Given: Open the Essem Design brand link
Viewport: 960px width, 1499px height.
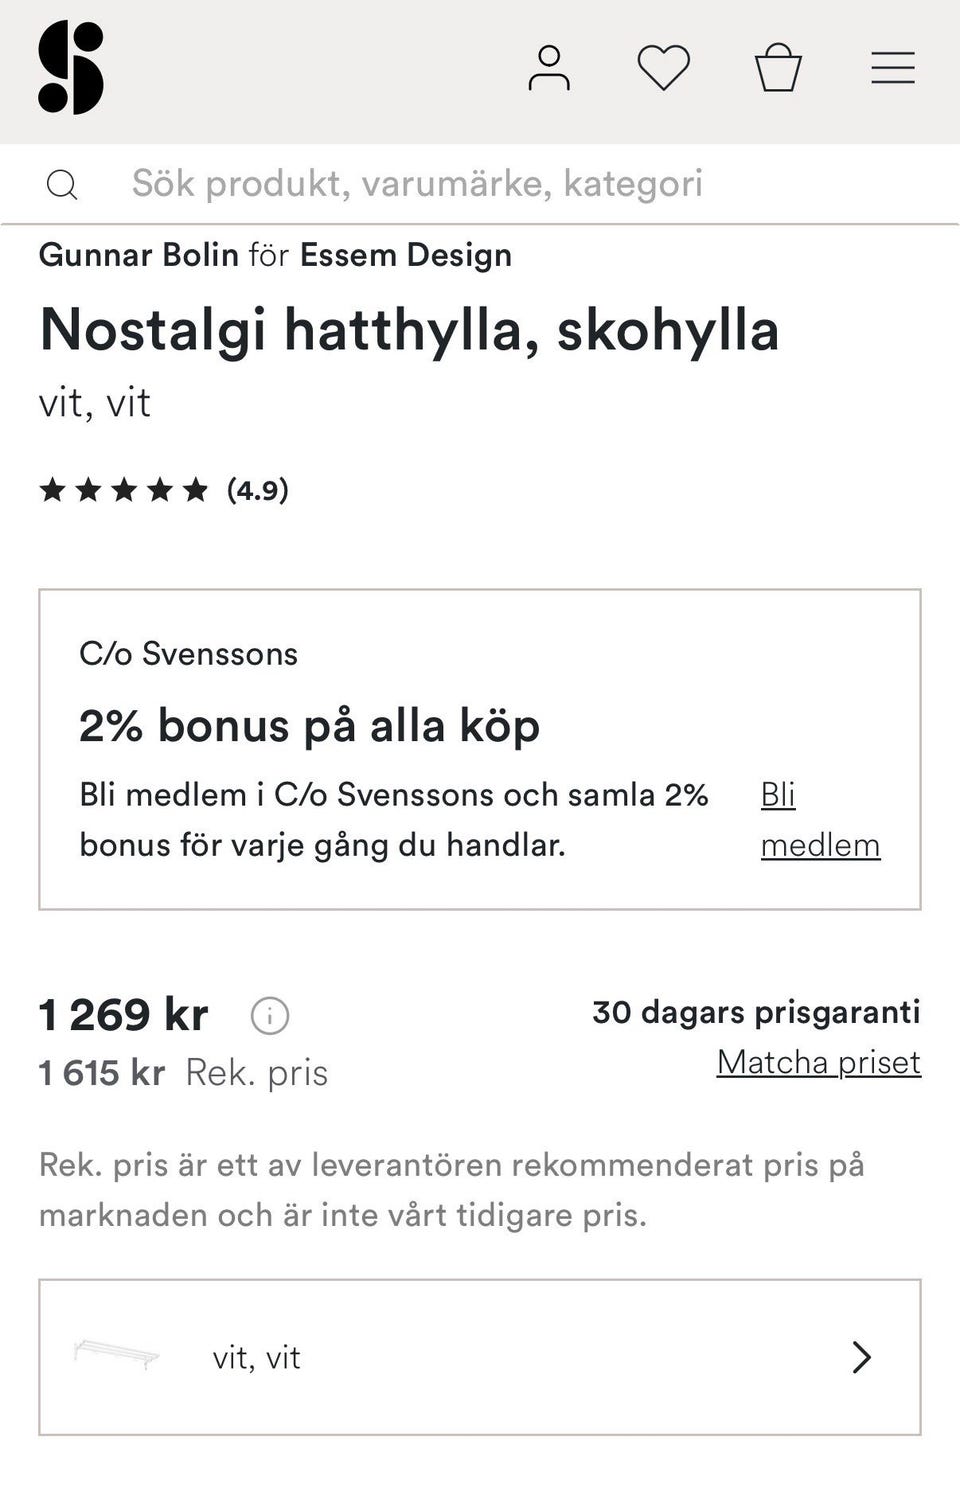Looking at the screenshot, I should coord(406,255).
